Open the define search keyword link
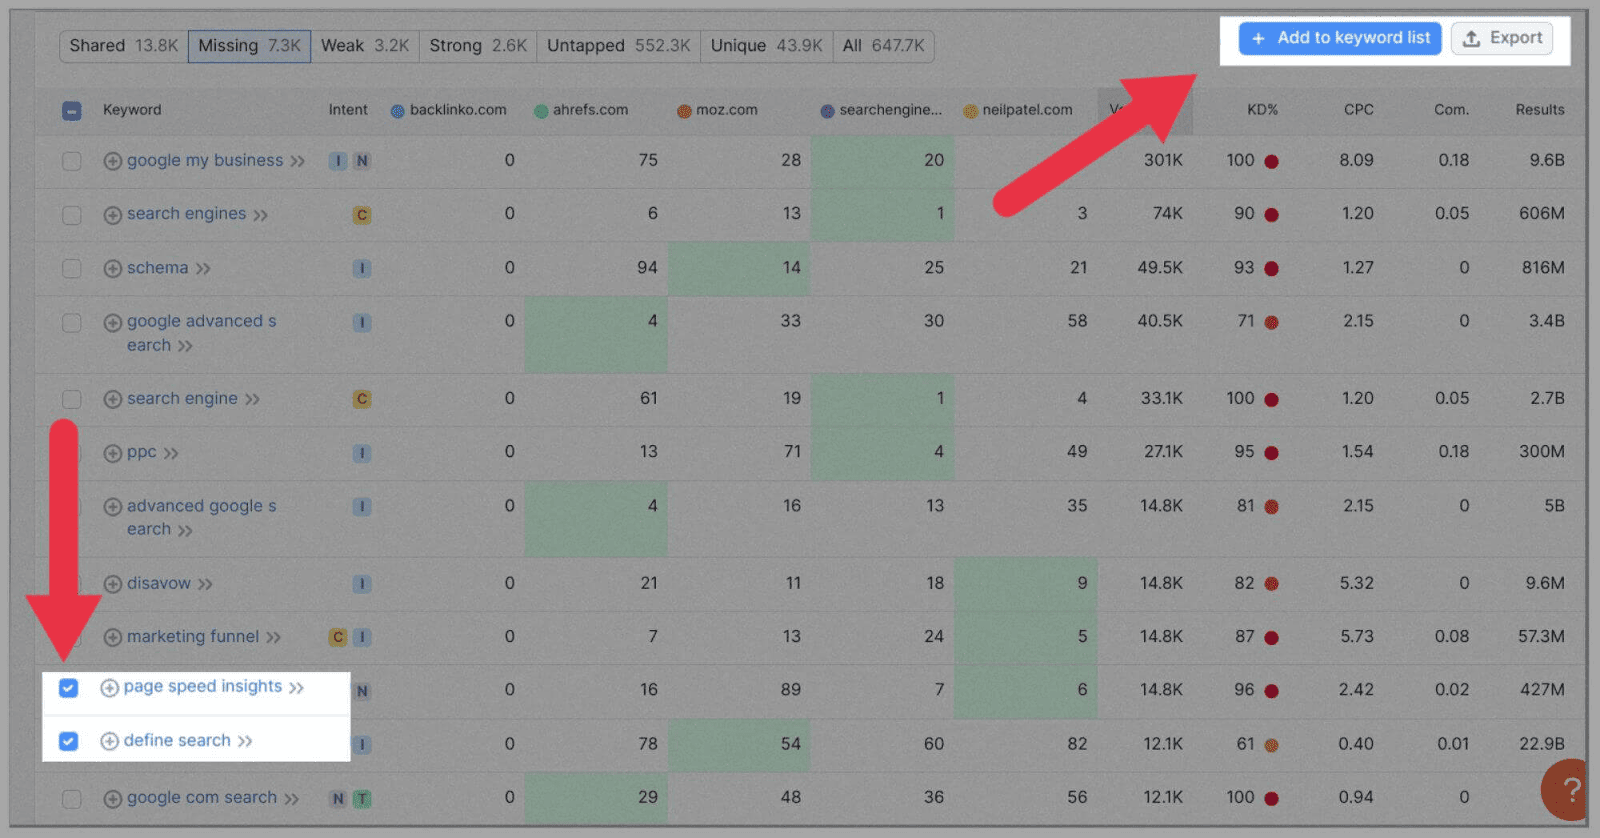 [x=177, y=740]
